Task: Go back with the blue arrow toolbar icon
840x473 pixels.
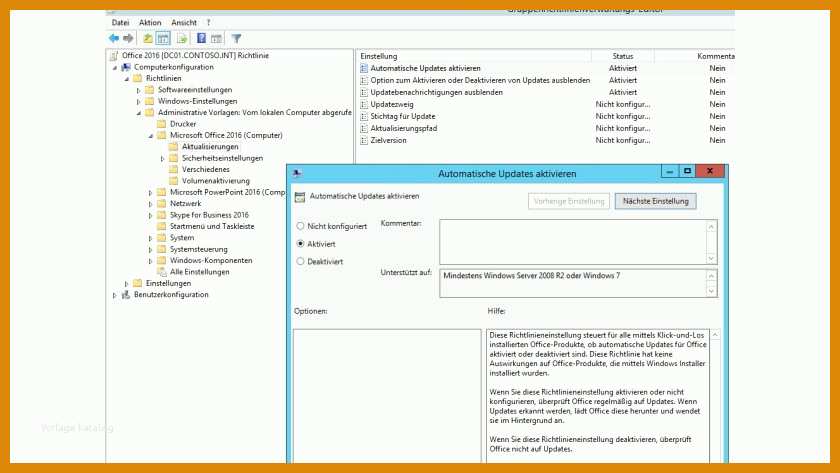Action: [x=114, y=39]
